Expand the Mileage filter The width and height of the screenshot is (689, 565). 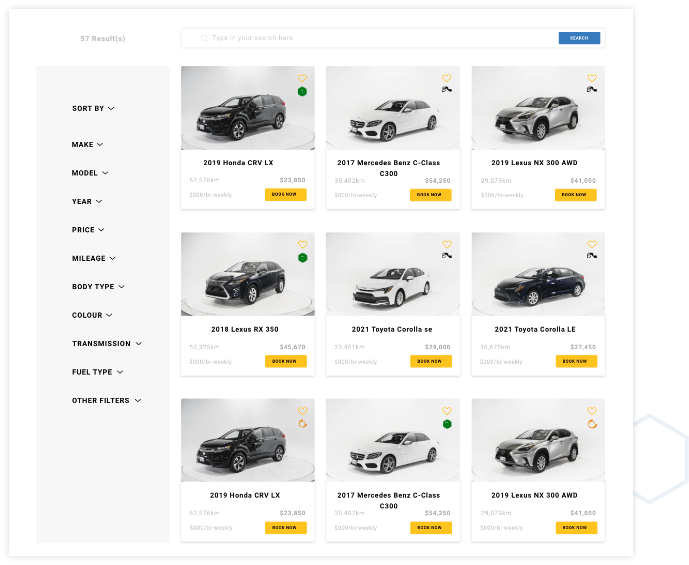(x=93, y=259)
